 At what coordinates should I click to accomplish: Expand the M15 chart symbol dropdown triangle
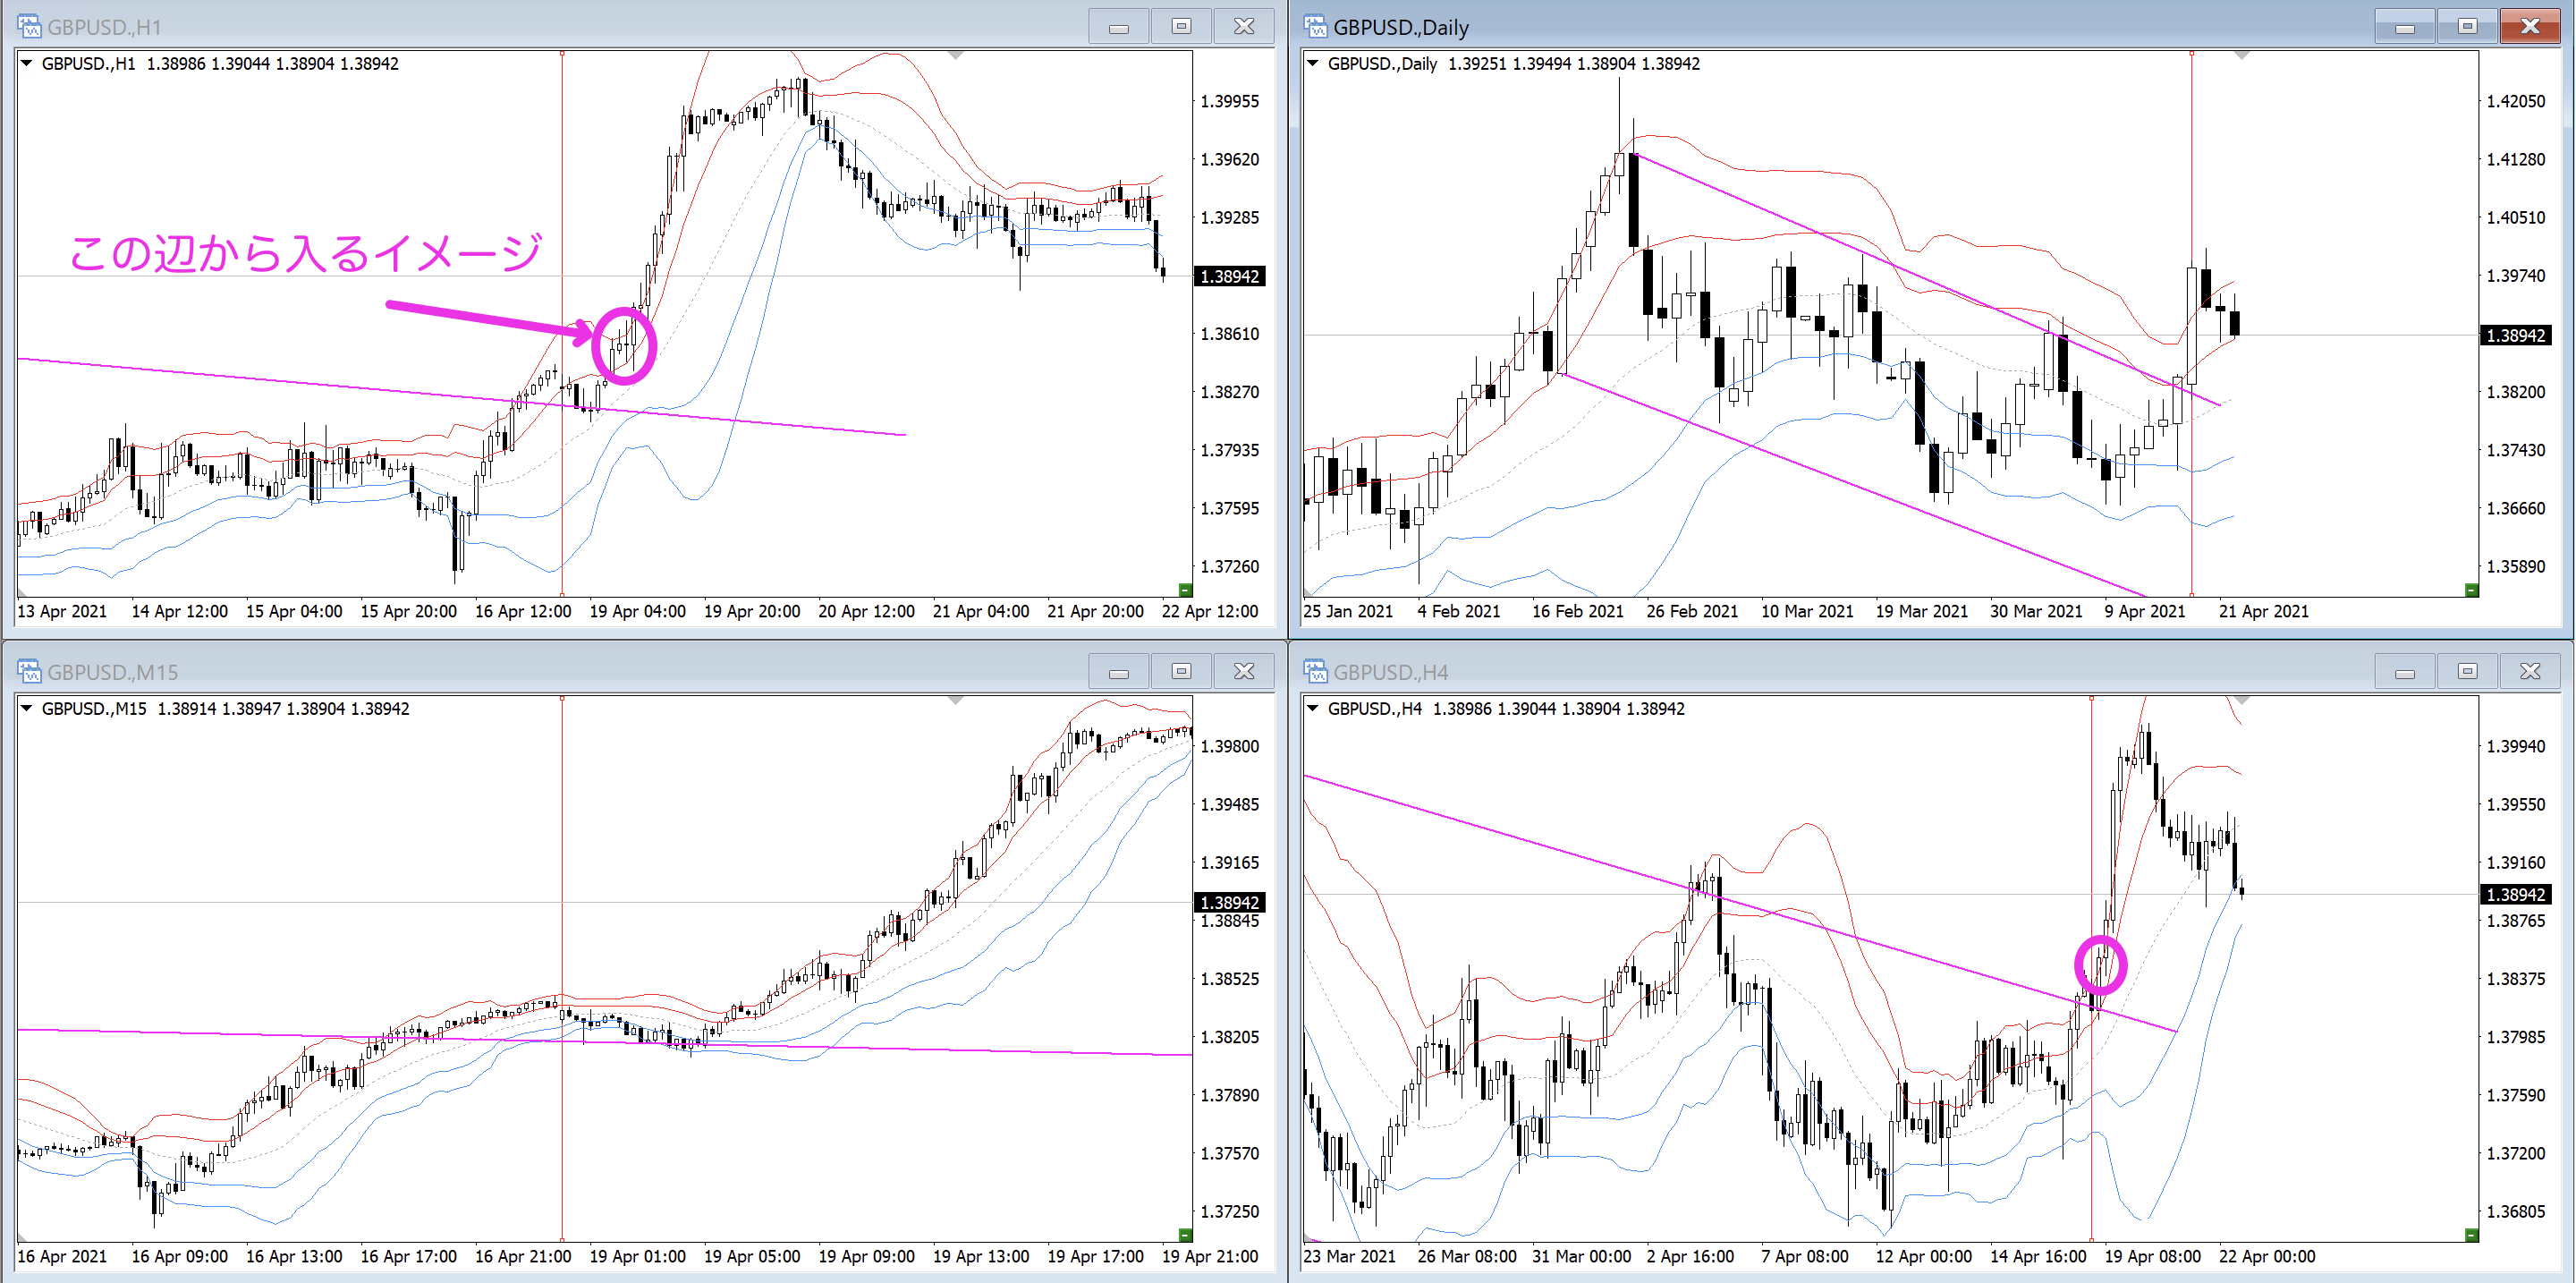[27, 708]
